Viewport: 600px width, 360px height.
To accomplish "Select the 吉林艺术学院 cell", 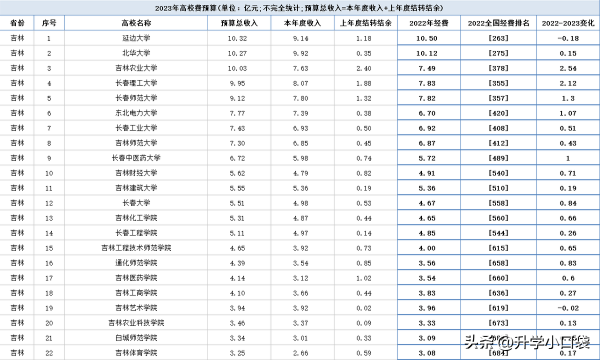I will click(x=136, y=308).
